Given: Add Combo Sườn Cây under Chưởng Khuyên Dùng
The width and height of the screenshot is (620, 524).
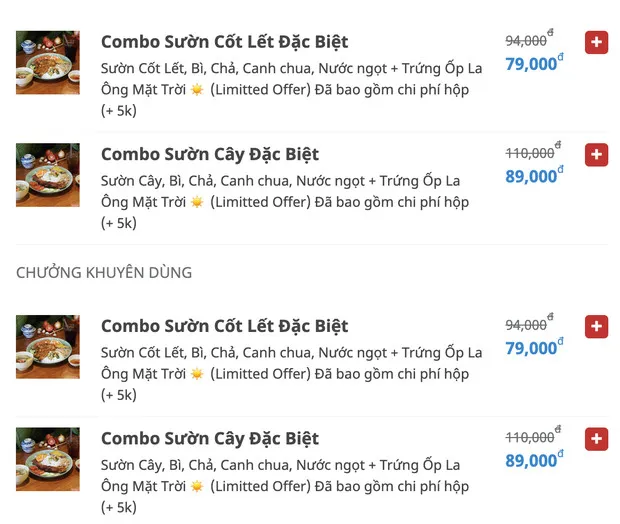Looking at the screenshot, I should (x=596, y=438).
